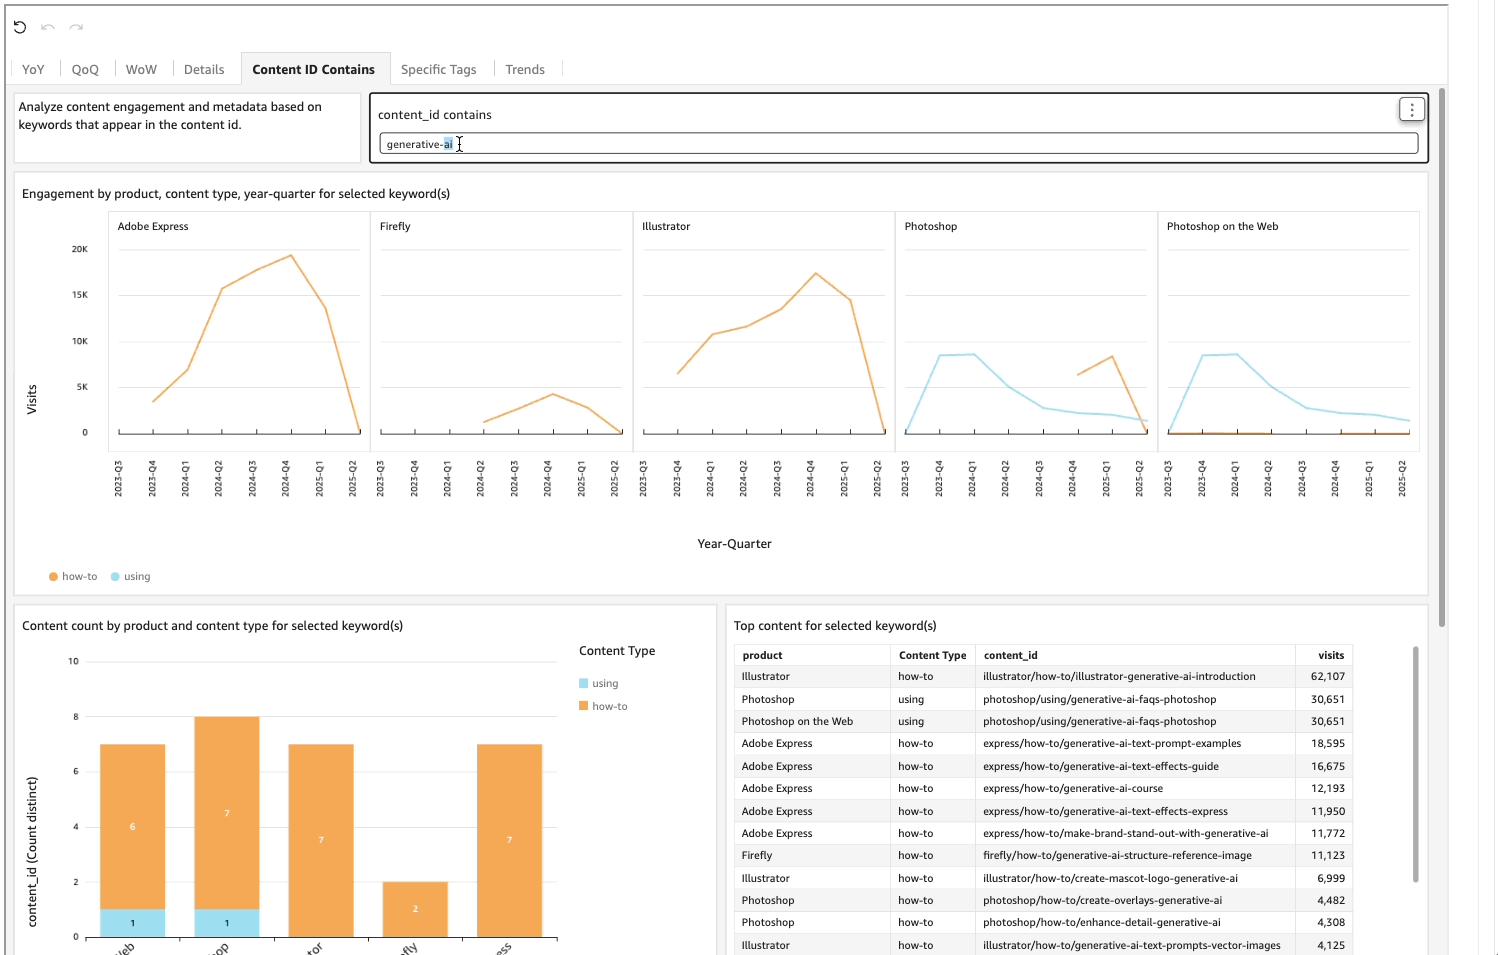The height and width of the screenshot is (955, 1498).
Task: Click the content_id contains text field
Action: coord(898,144)
